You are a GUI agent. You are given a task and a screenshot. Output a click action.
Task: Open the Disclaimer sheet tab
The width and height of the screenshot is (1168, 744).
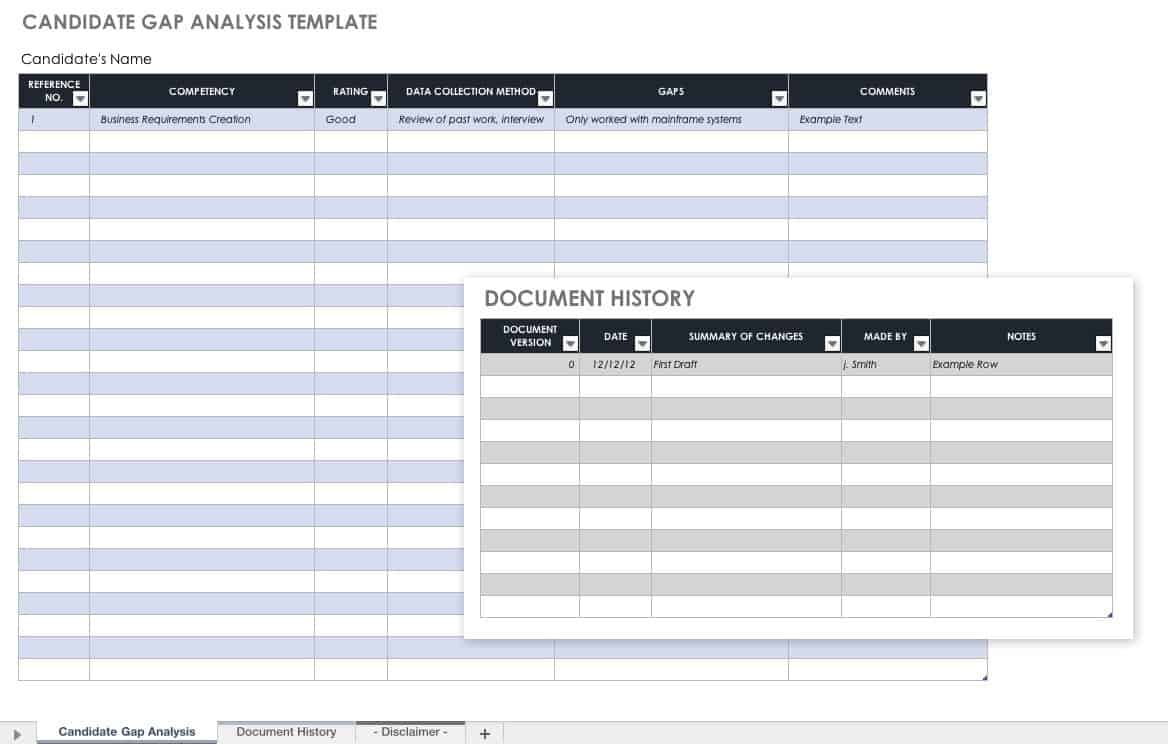pos(410,732)
